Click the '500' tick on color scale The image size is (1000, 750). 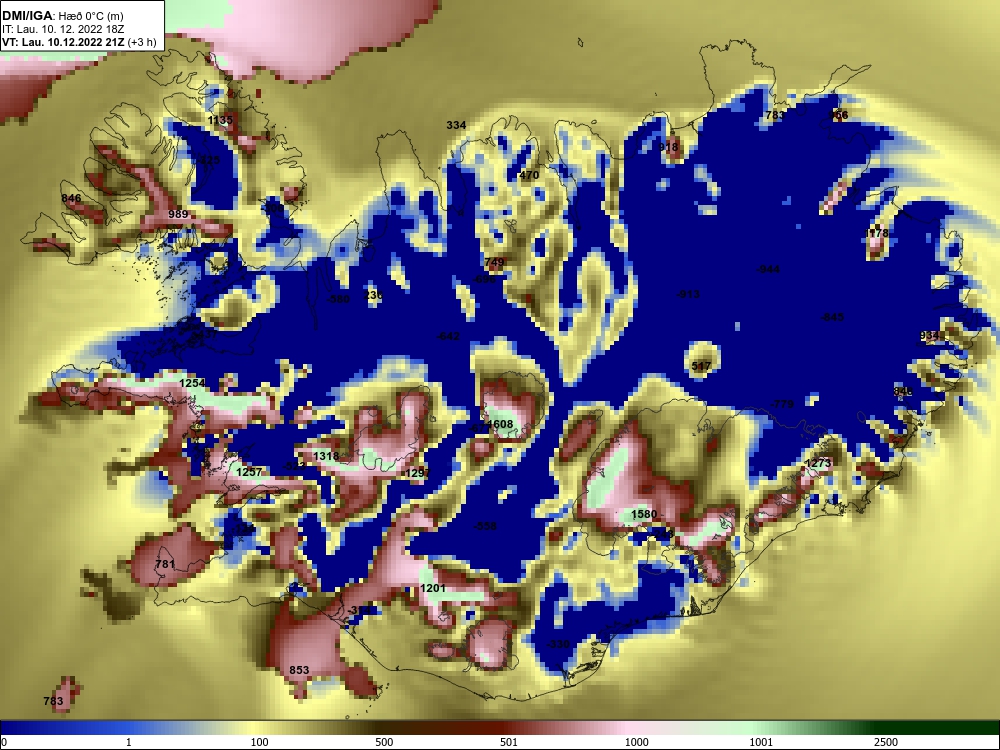coord(384,742)
